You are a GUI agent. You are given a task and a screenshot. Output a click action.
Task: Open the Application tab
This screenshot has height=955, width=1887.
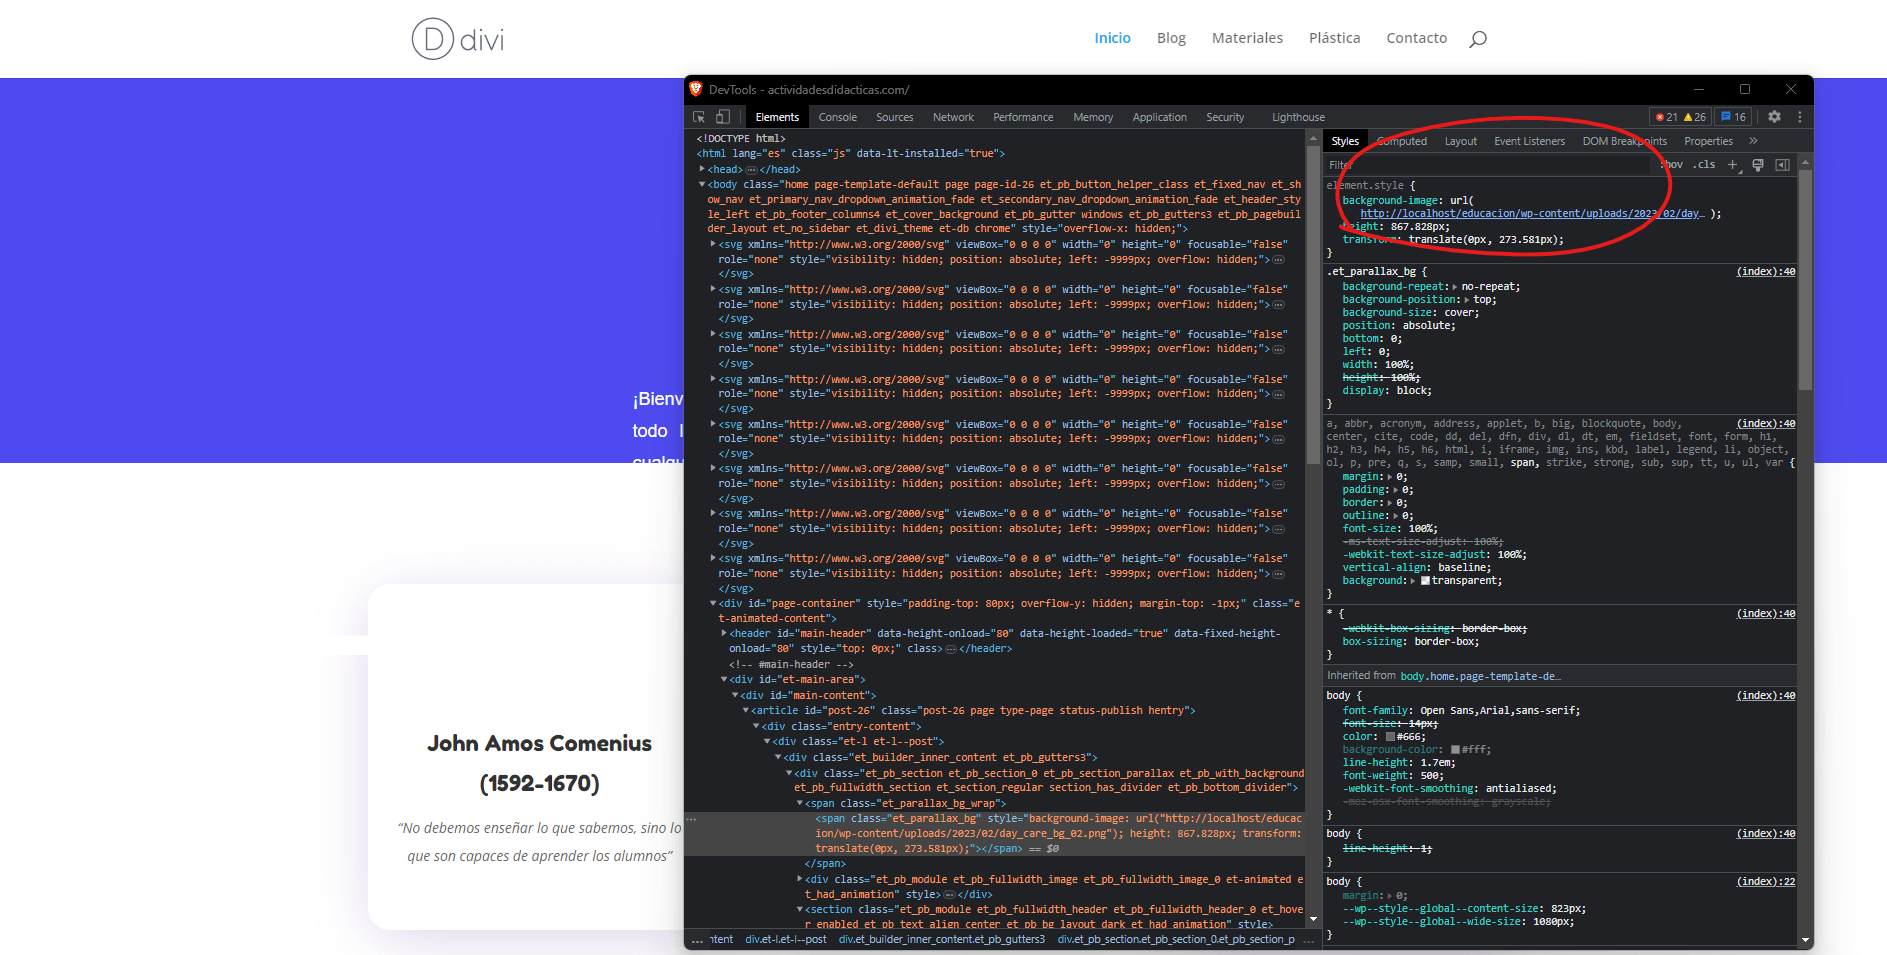pos(1159,117)
